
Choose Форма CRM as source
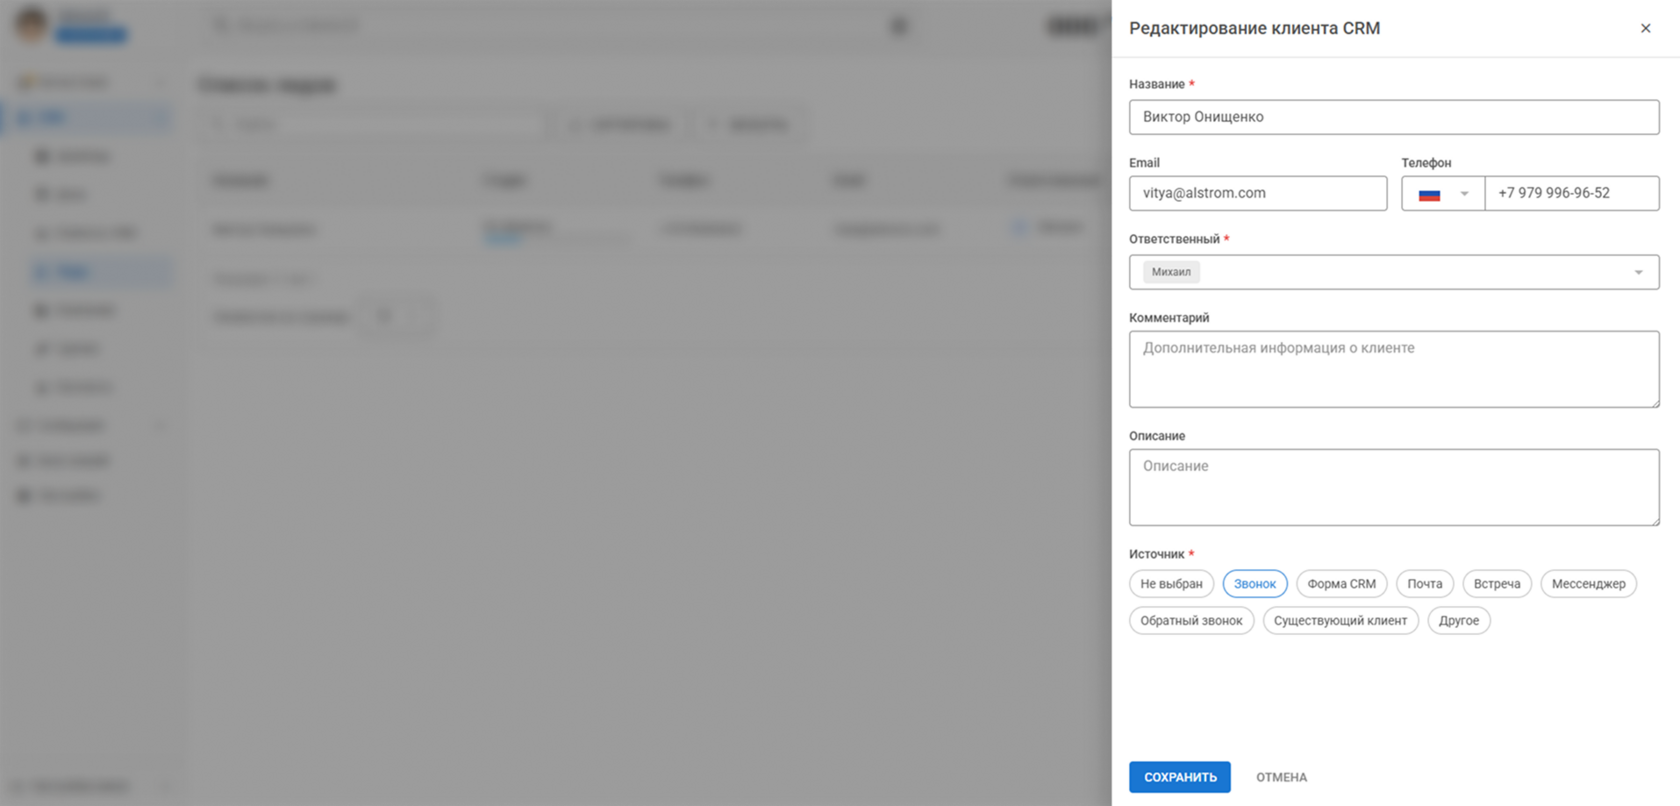1341,584
